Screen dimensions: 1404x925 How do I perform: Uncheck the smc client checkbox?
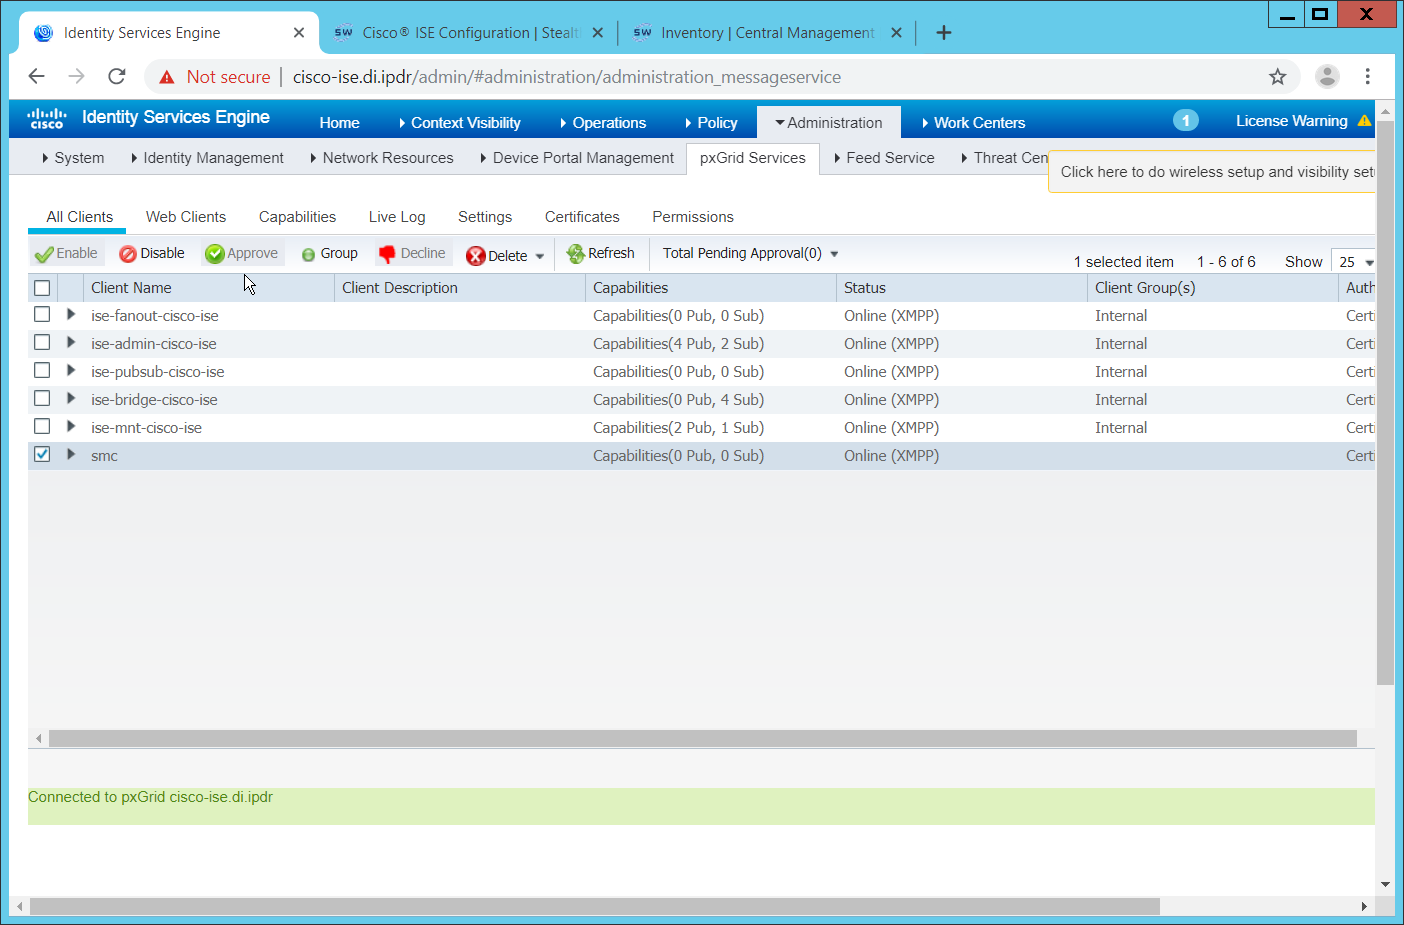point(42,454)
